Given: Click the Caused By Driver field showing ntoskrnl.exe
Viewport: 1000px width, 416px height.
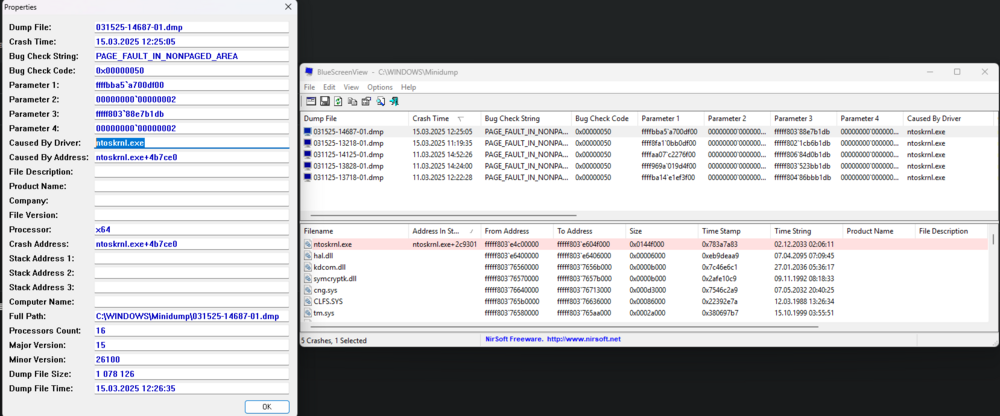Looking at the screenshot, I should 191,143.
